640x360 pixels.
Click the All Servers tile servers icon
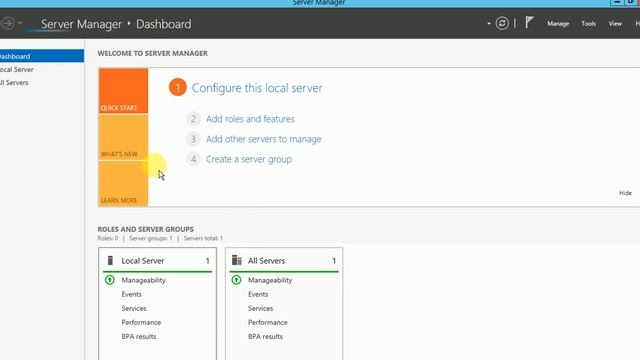[x=237, y=260]
